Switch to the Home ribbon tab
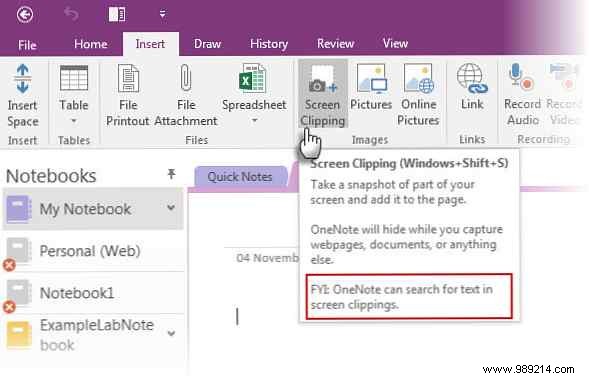Viewport: 589px width, 378px height. 91,44
